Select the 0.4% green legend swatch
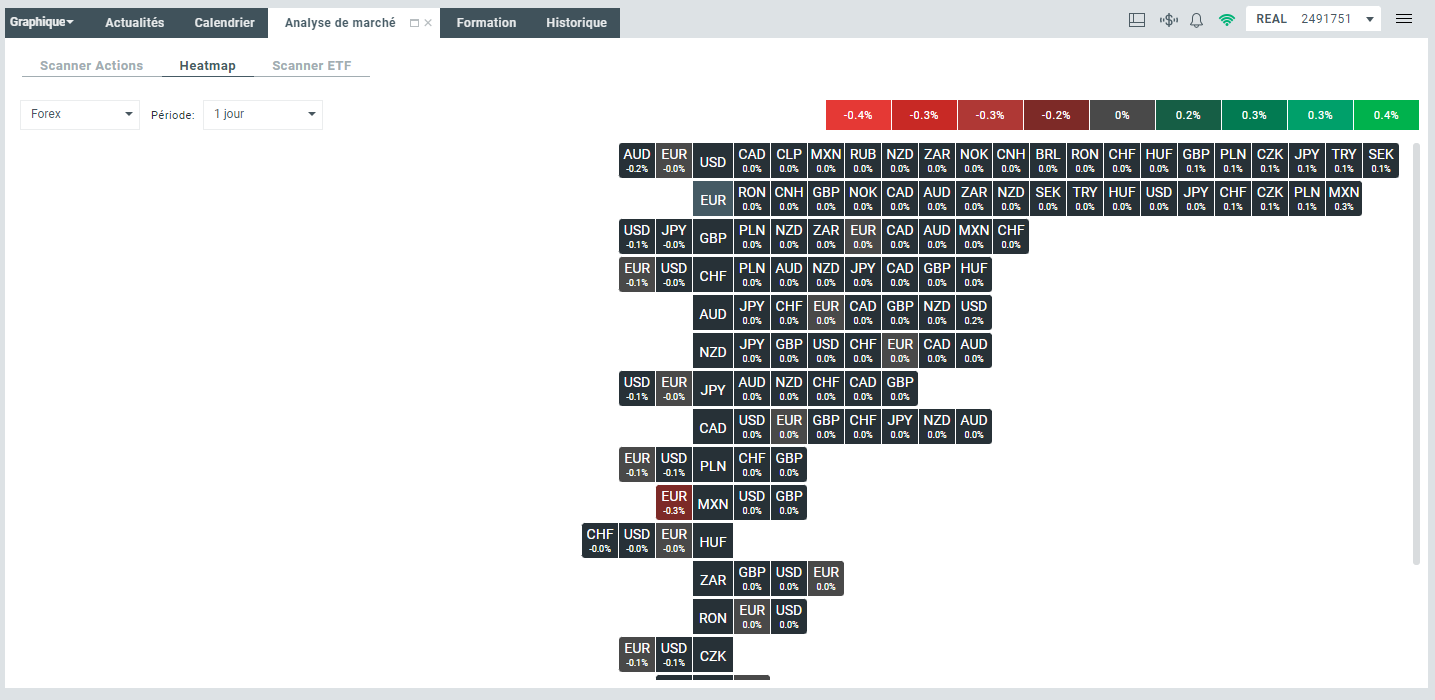 [1385, 114]
